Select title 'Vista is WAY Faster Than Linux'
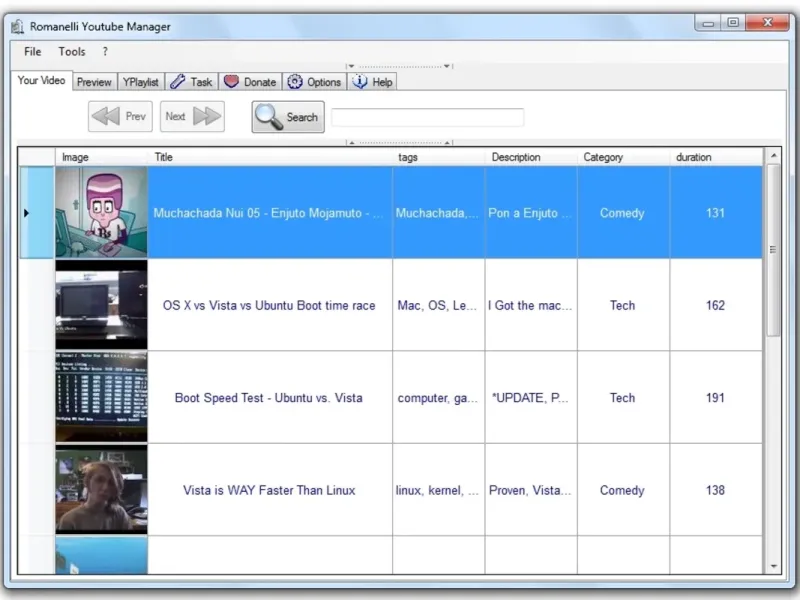Screen dimensions: 800x600 click(x=270, y=490)
